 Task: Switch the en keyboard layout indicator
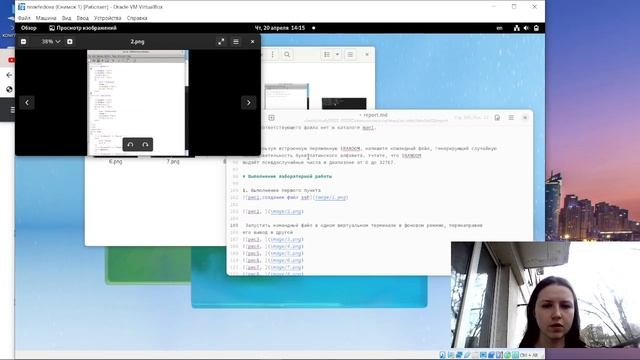(499, 28)
